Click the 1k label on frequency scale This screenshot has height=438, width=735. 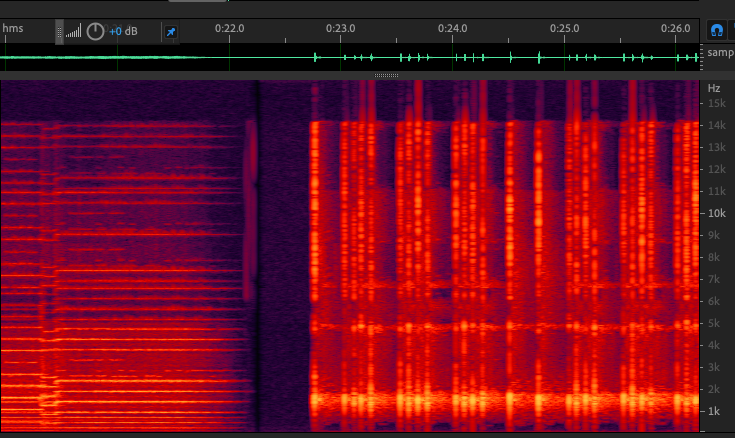tap(715, 411)
